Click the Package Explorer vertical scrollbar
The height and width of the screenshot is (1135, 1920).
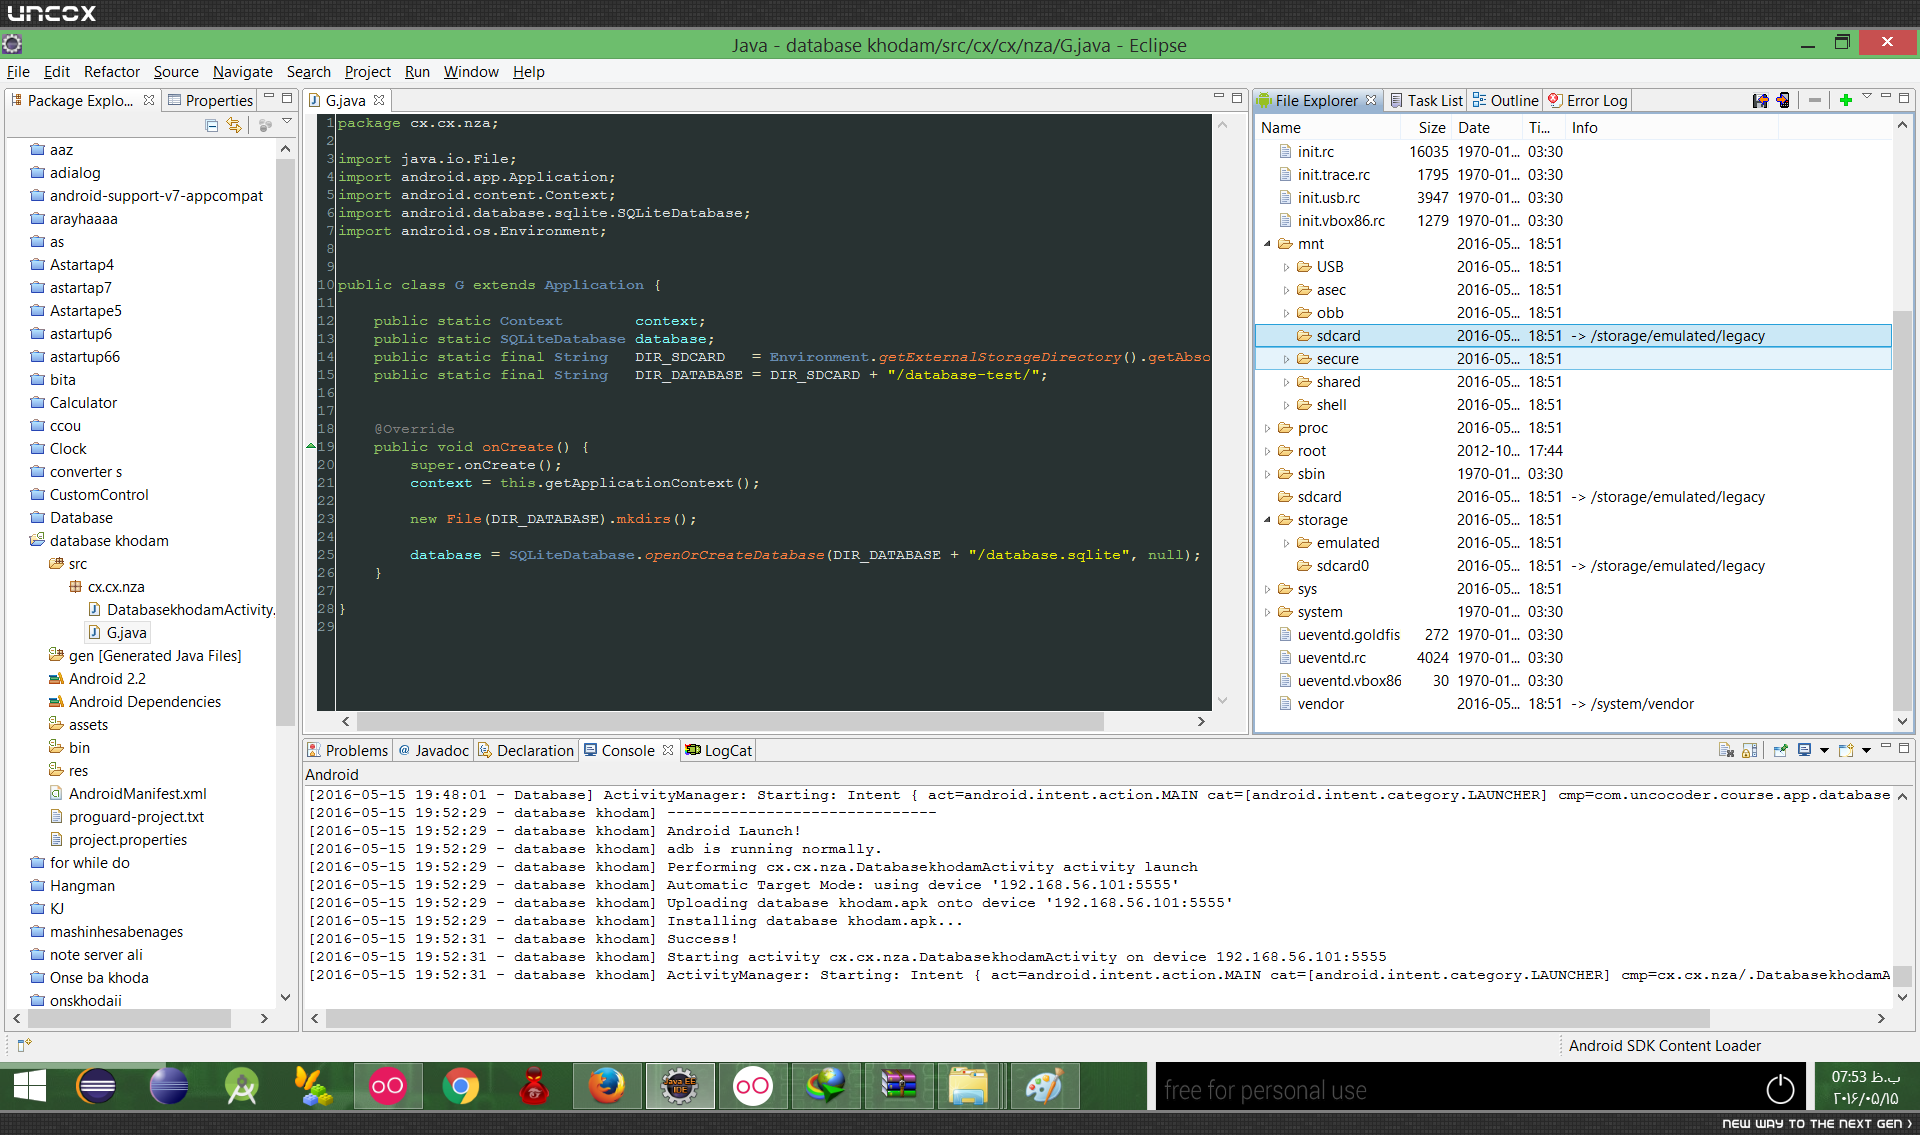point(285,440)
